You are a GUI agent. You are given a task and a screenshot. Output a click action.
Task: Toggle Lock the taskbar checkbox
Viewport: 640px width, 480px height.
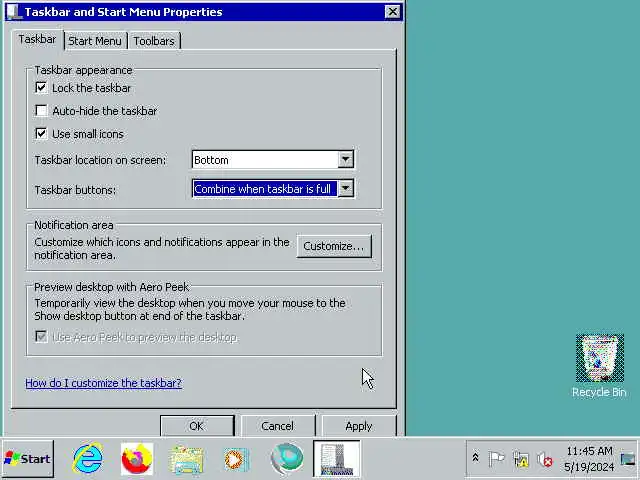click(x=41, y=87)
